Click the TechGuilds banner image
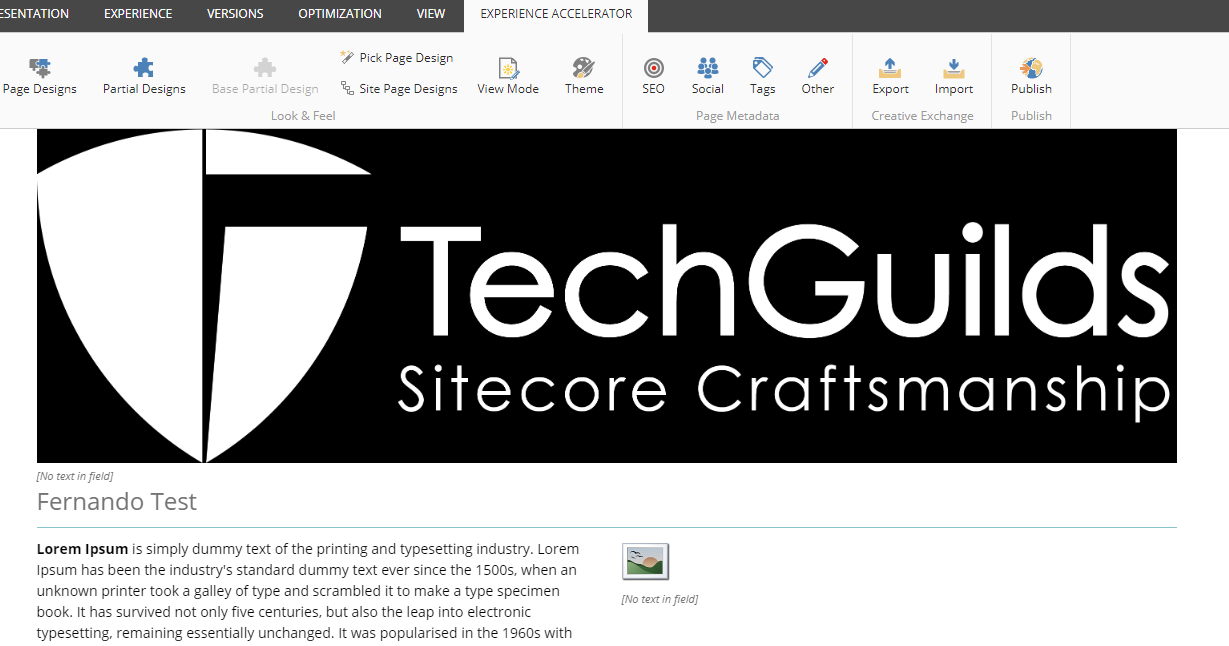 (x=607, y=296)
